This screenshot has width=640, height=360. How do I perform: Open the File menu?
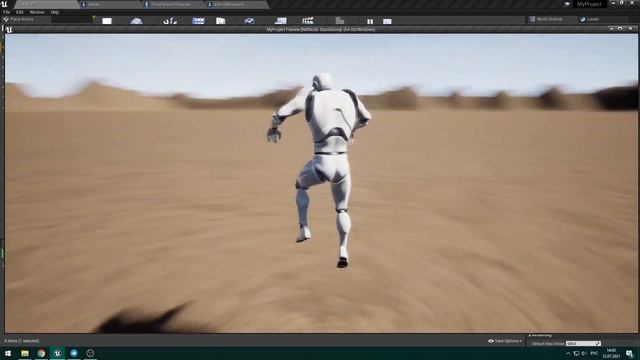pyautogui.click(x=7, y=12)
